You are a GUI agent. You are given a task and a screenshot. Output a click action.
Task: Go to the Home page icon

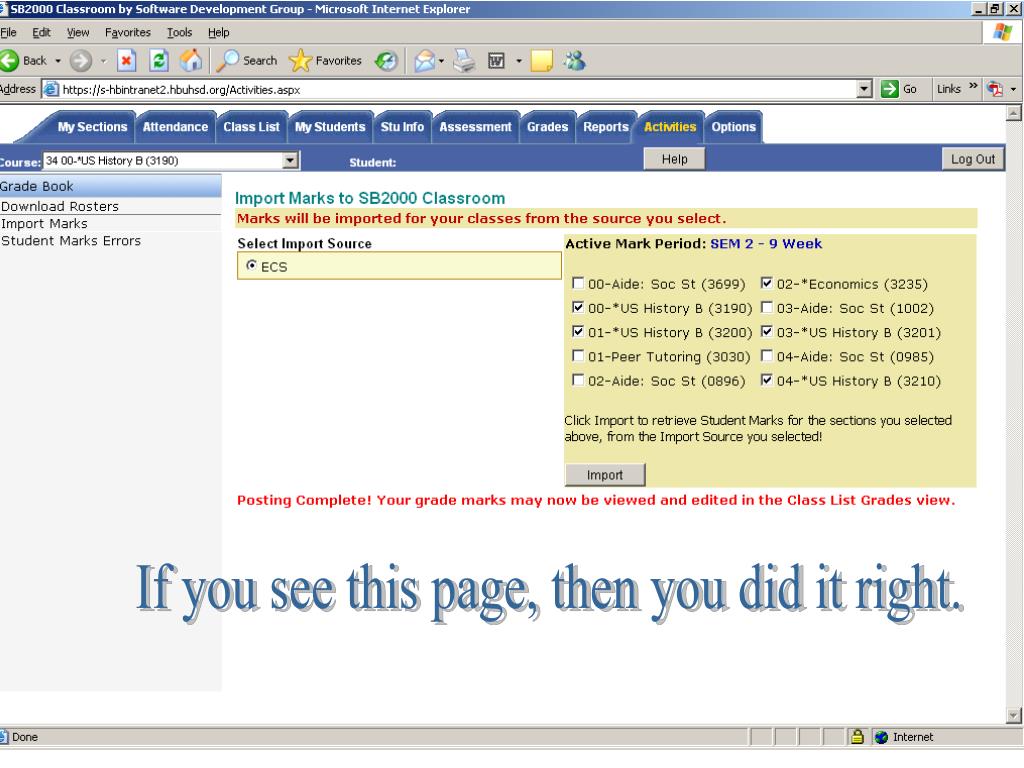point(191,61)
